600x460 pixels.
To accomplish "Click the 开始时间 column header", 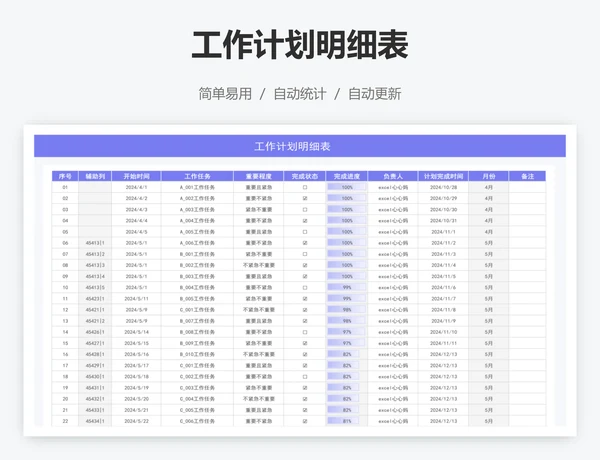I will pyautogui.click(x=136, y=176).
